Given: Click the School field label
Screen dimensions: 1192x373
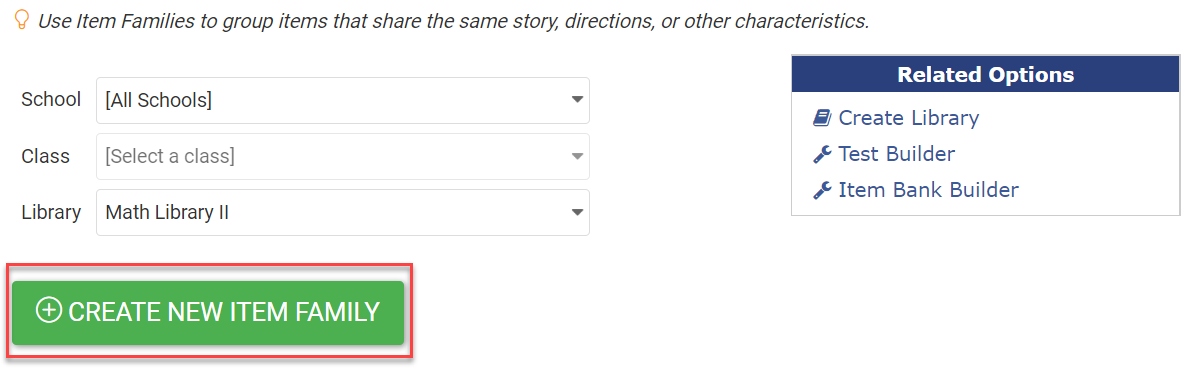Looking at the screenshot, I should tap(51, 100).
